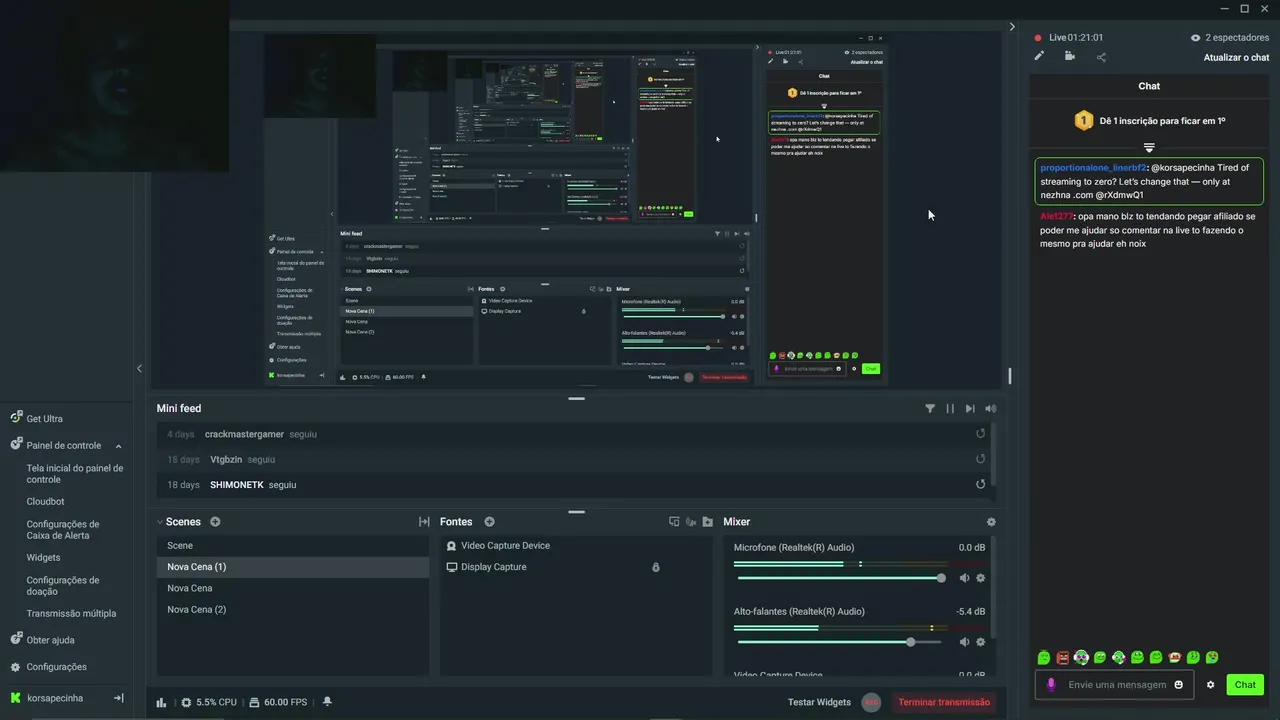
Task: Insert the red angry emote into chat
Action: [1062, 657]
